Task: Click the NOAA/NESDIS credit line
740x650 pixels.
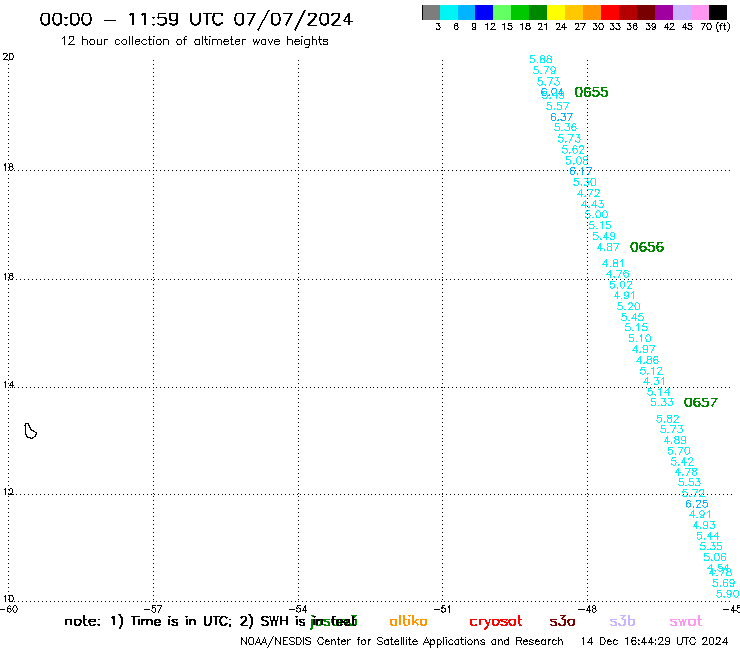Action: 402,642
